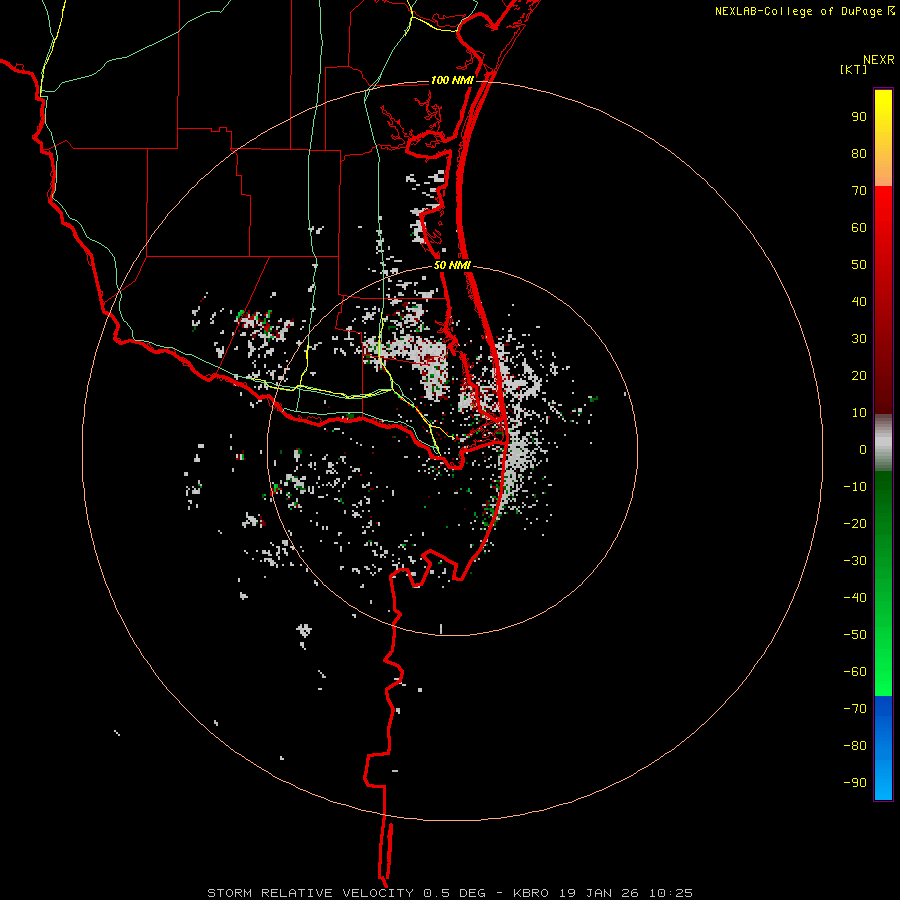Click the -90 value on velocity scale
The image size is (900, 900).
click(x=855, y=783)
